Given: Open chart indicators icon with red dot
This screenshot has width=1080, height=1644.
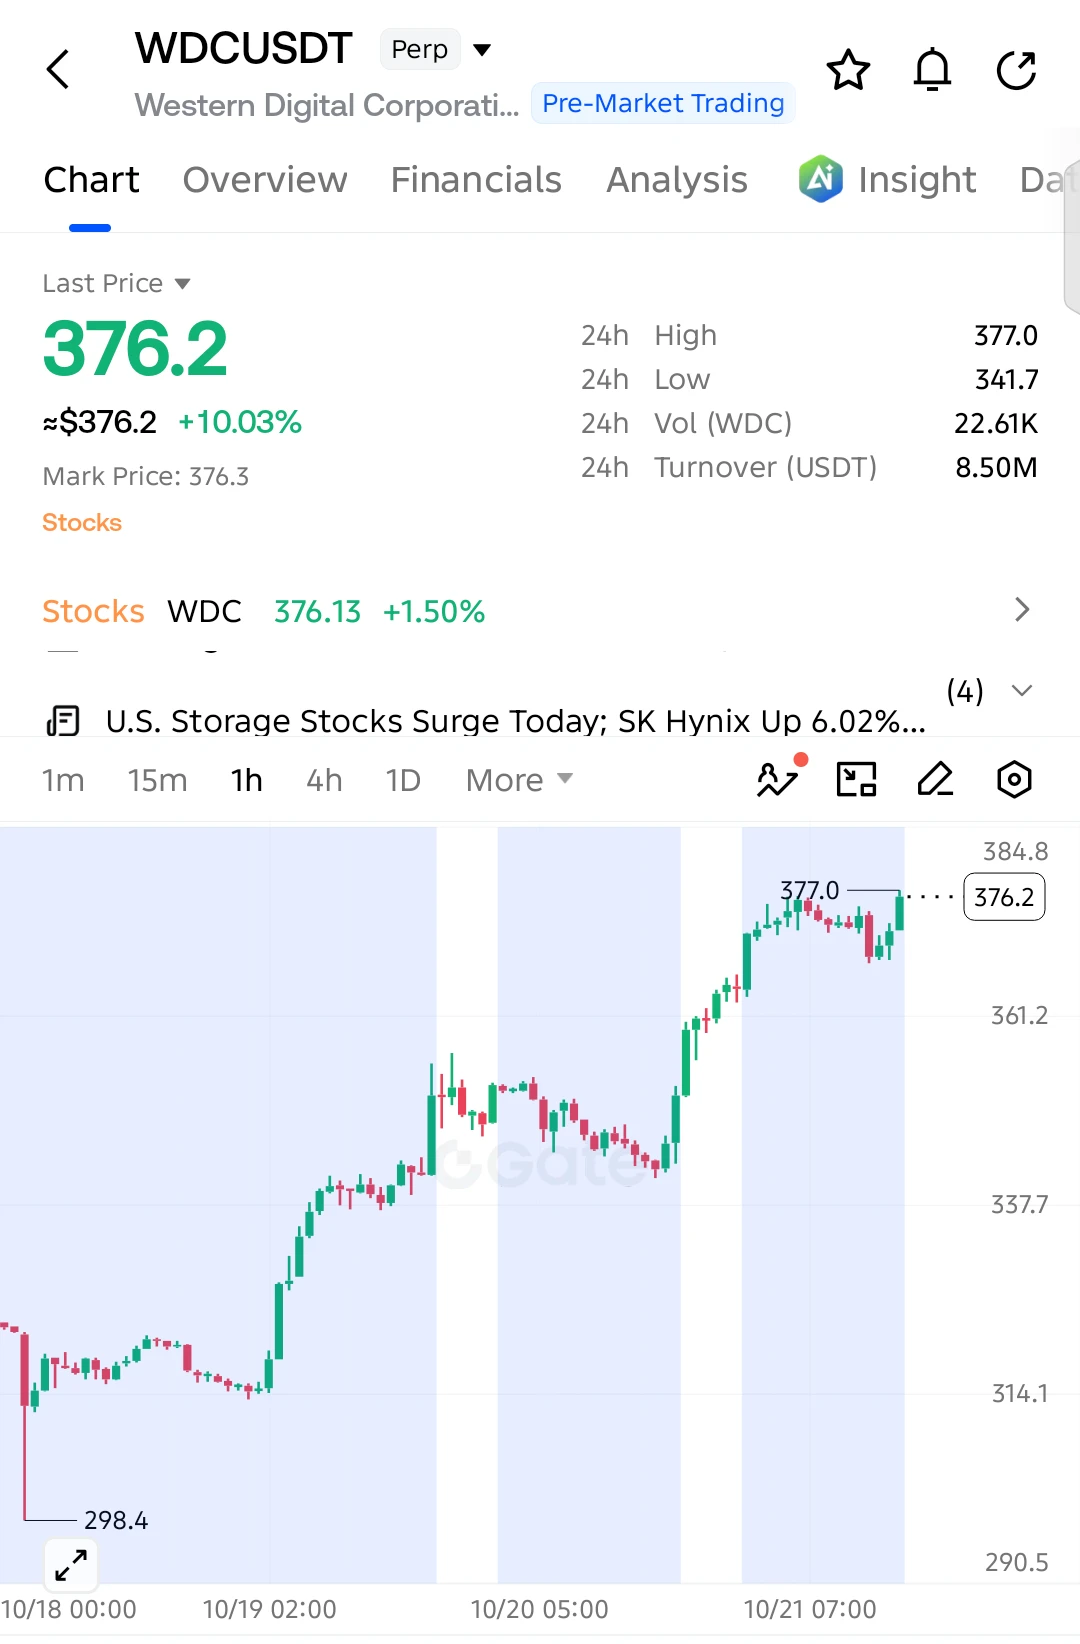Looking at the screenshot, I should click(779, 777).
